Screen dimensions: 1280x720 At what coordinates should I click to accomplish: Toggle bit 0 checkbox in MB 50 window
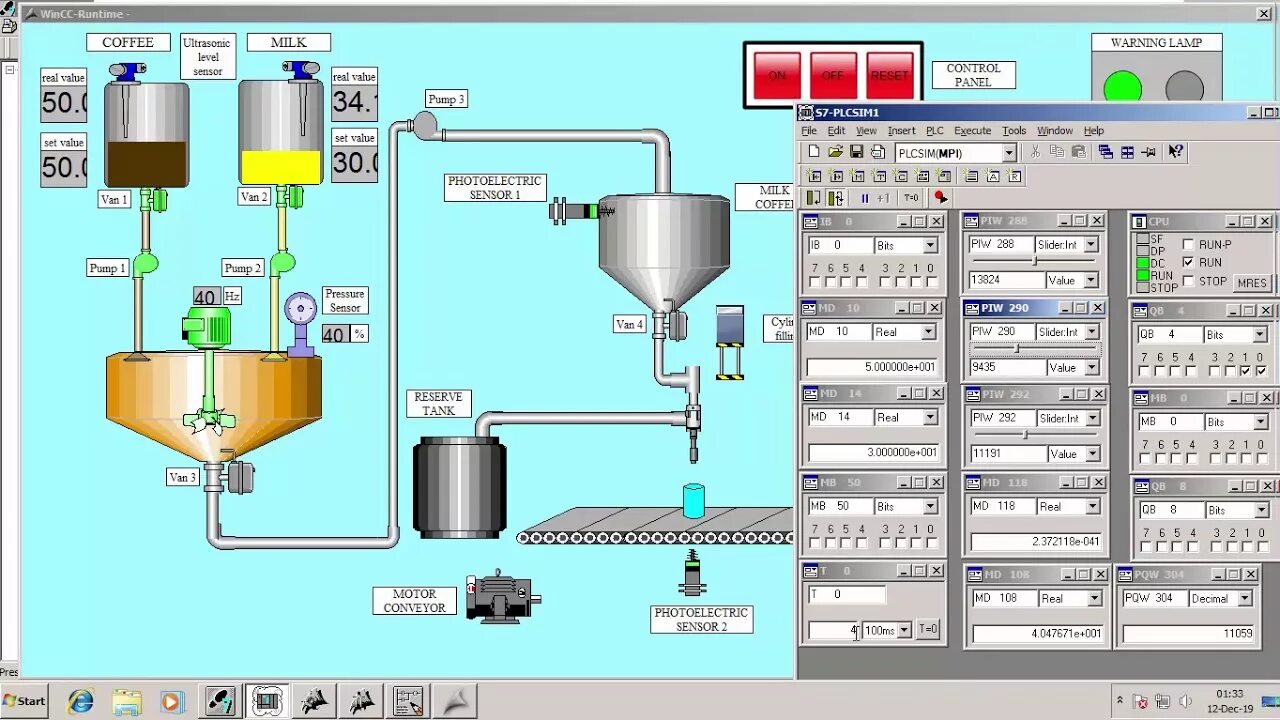(x=930, y=543)
